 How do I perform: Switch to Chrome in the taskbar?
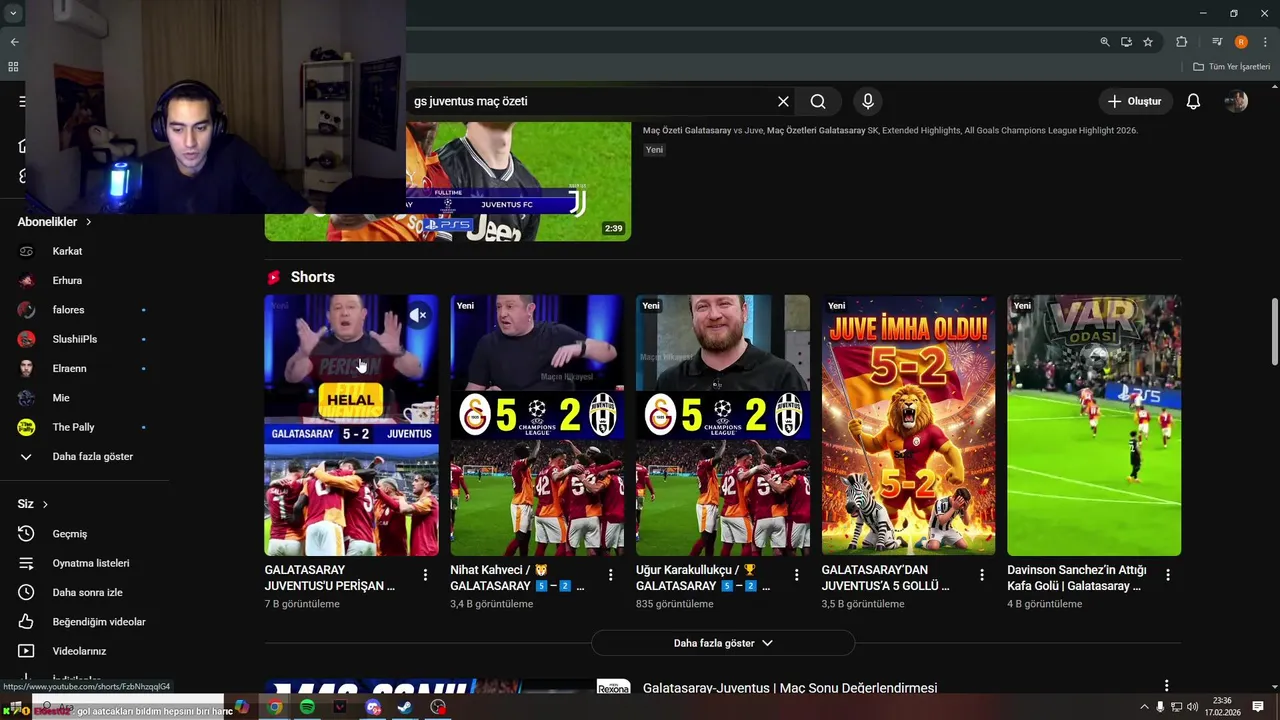pyautogui.click(x=275, y=707)
